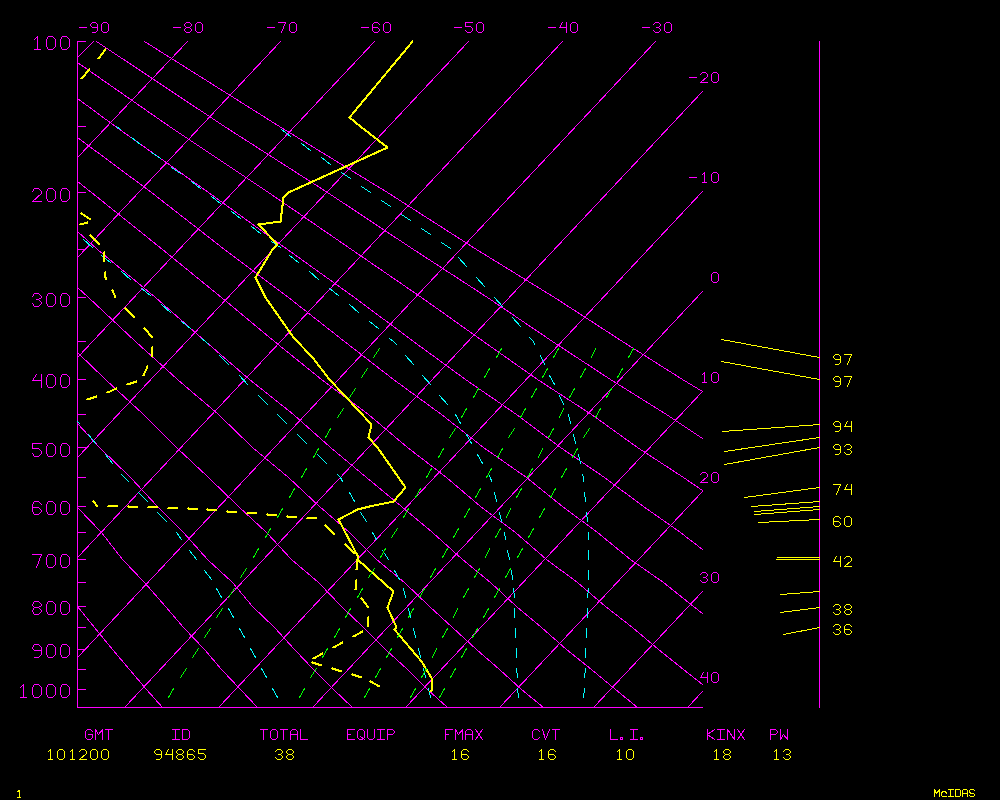Click the L.I. header label

pyautogui.click(x=627, y=735)
